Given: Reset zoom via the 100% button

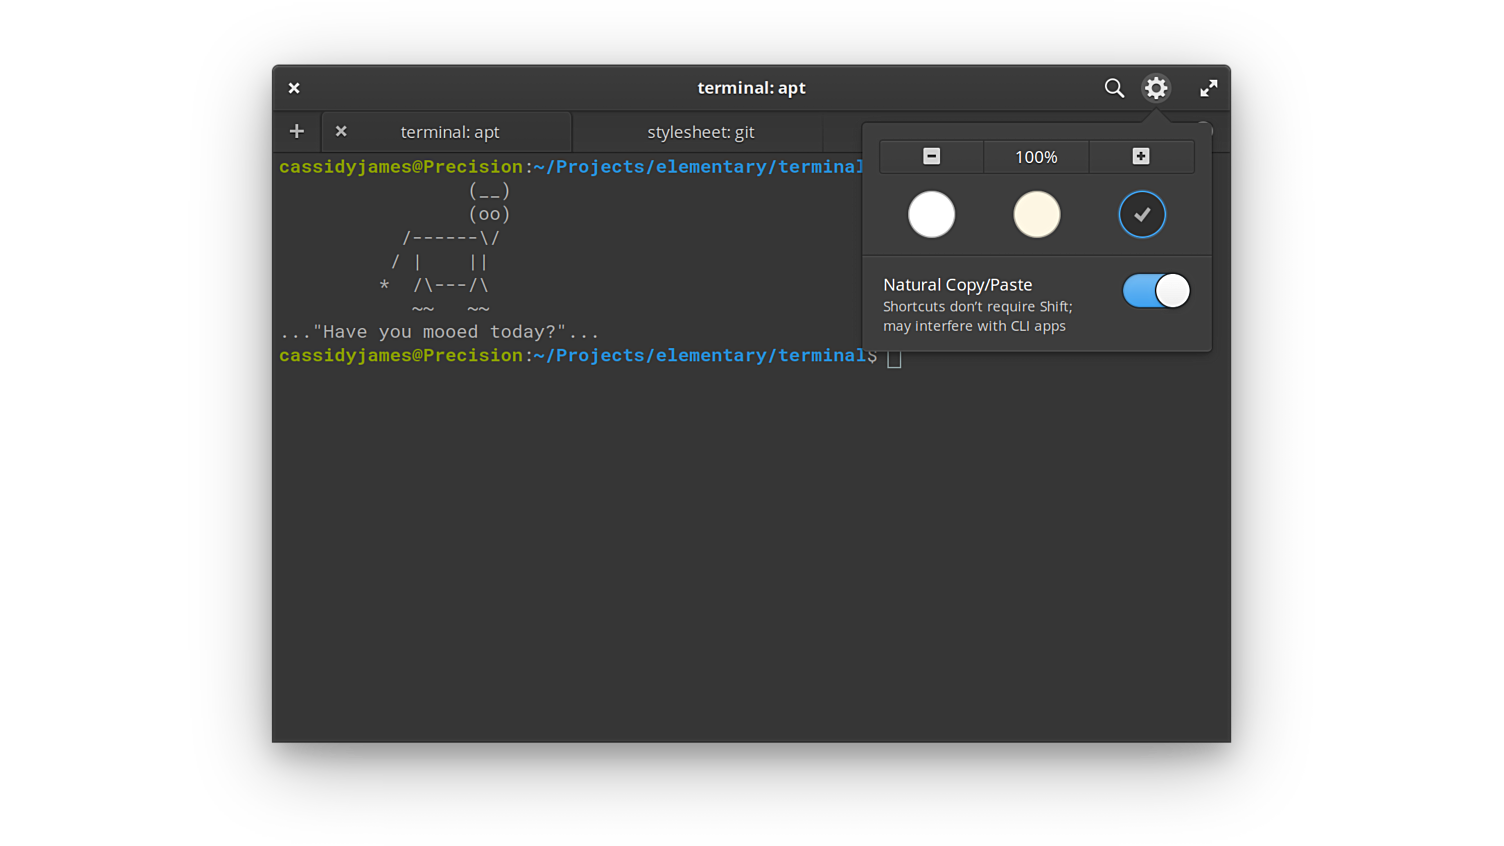Looking at the screenshot, I should [1036, 157].
